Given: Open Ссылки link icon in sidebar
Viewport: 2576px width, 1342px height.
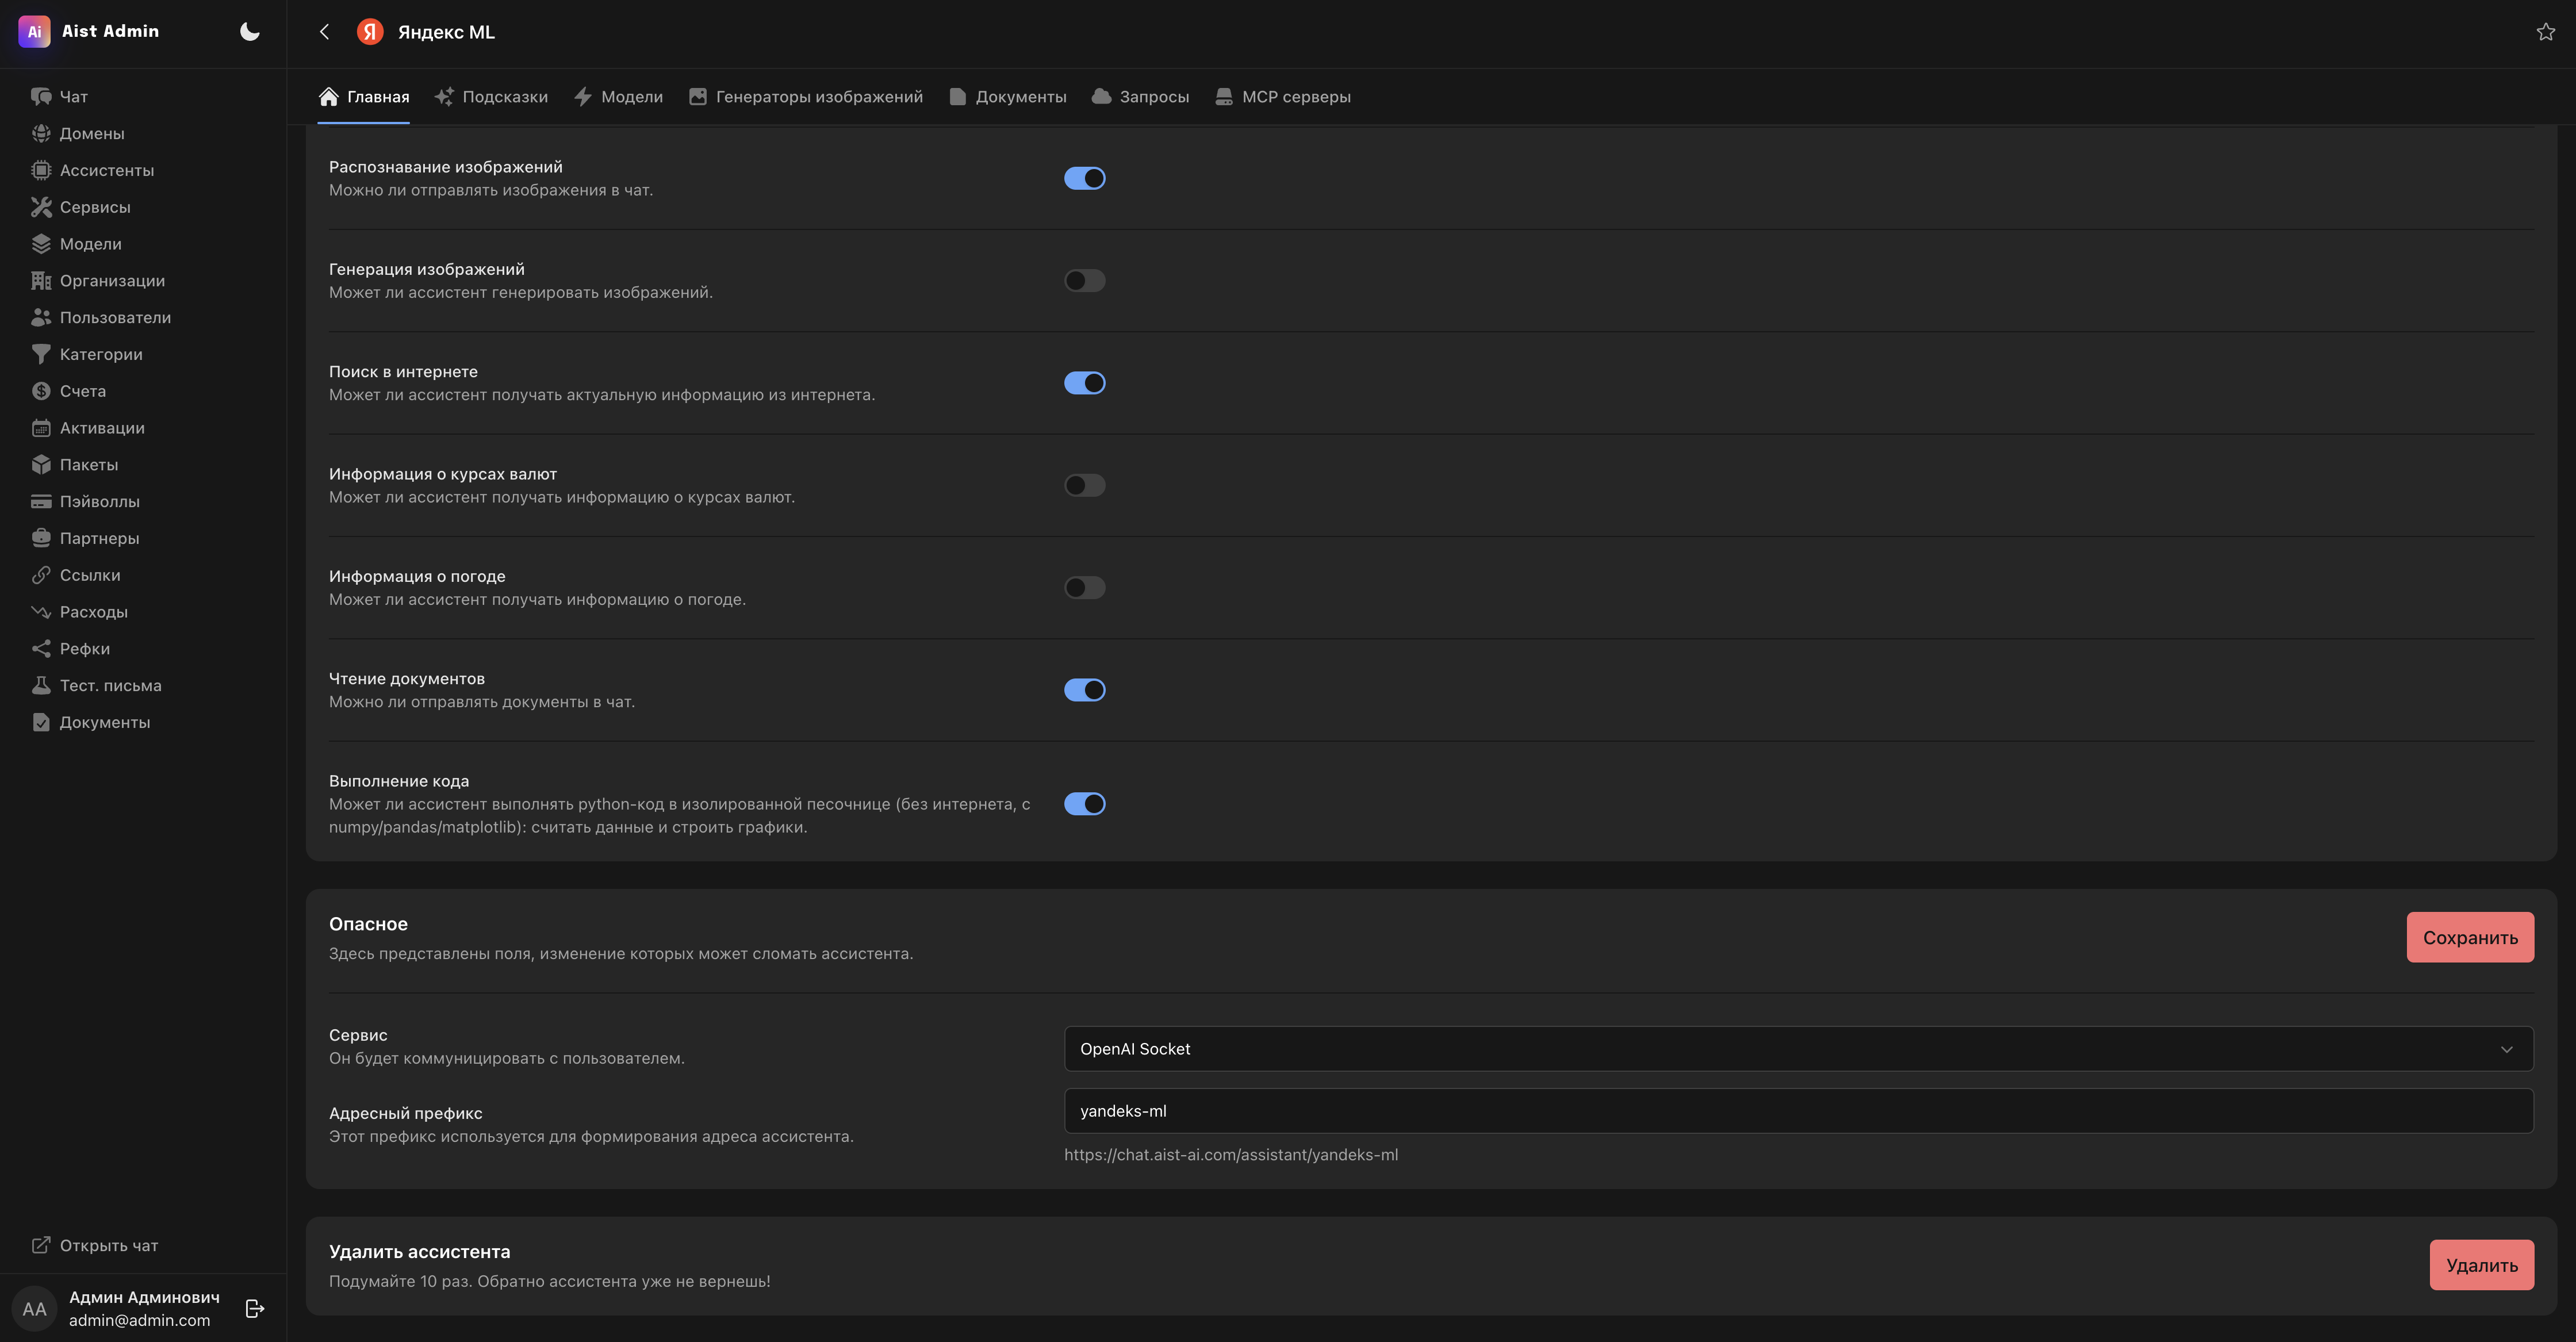Looking at the screenshot, I should pyautogui.click(x=41, y=575).
